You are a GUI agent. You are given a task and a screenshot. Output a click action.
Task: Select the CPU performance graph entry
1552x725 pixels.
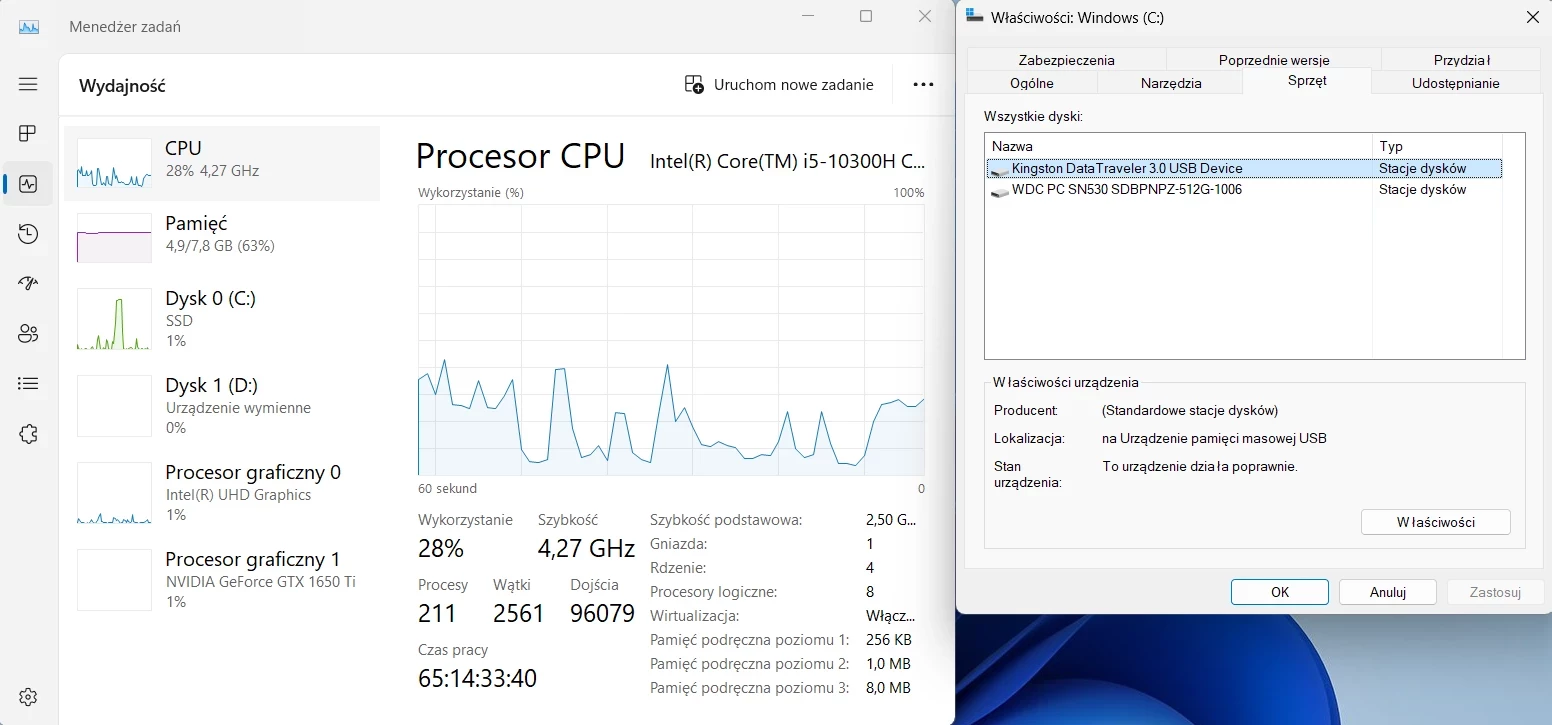pyautogui.click(x=222, y=164)
